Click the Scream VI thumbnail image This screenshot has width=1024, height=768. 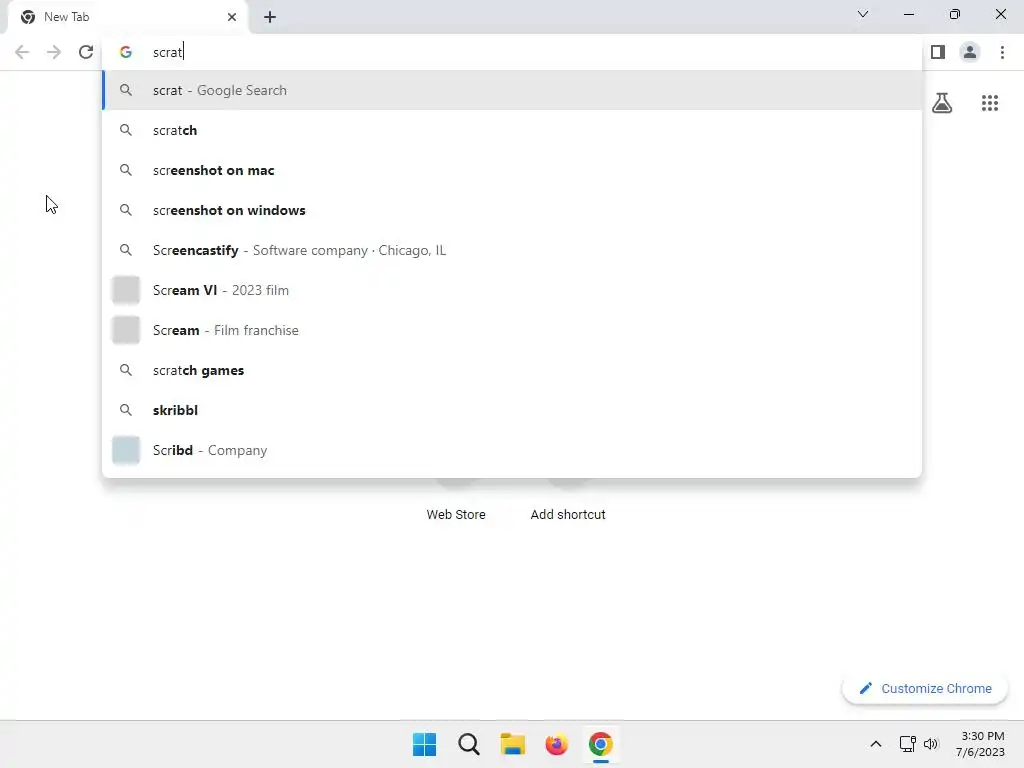click(x=126, y=290)
